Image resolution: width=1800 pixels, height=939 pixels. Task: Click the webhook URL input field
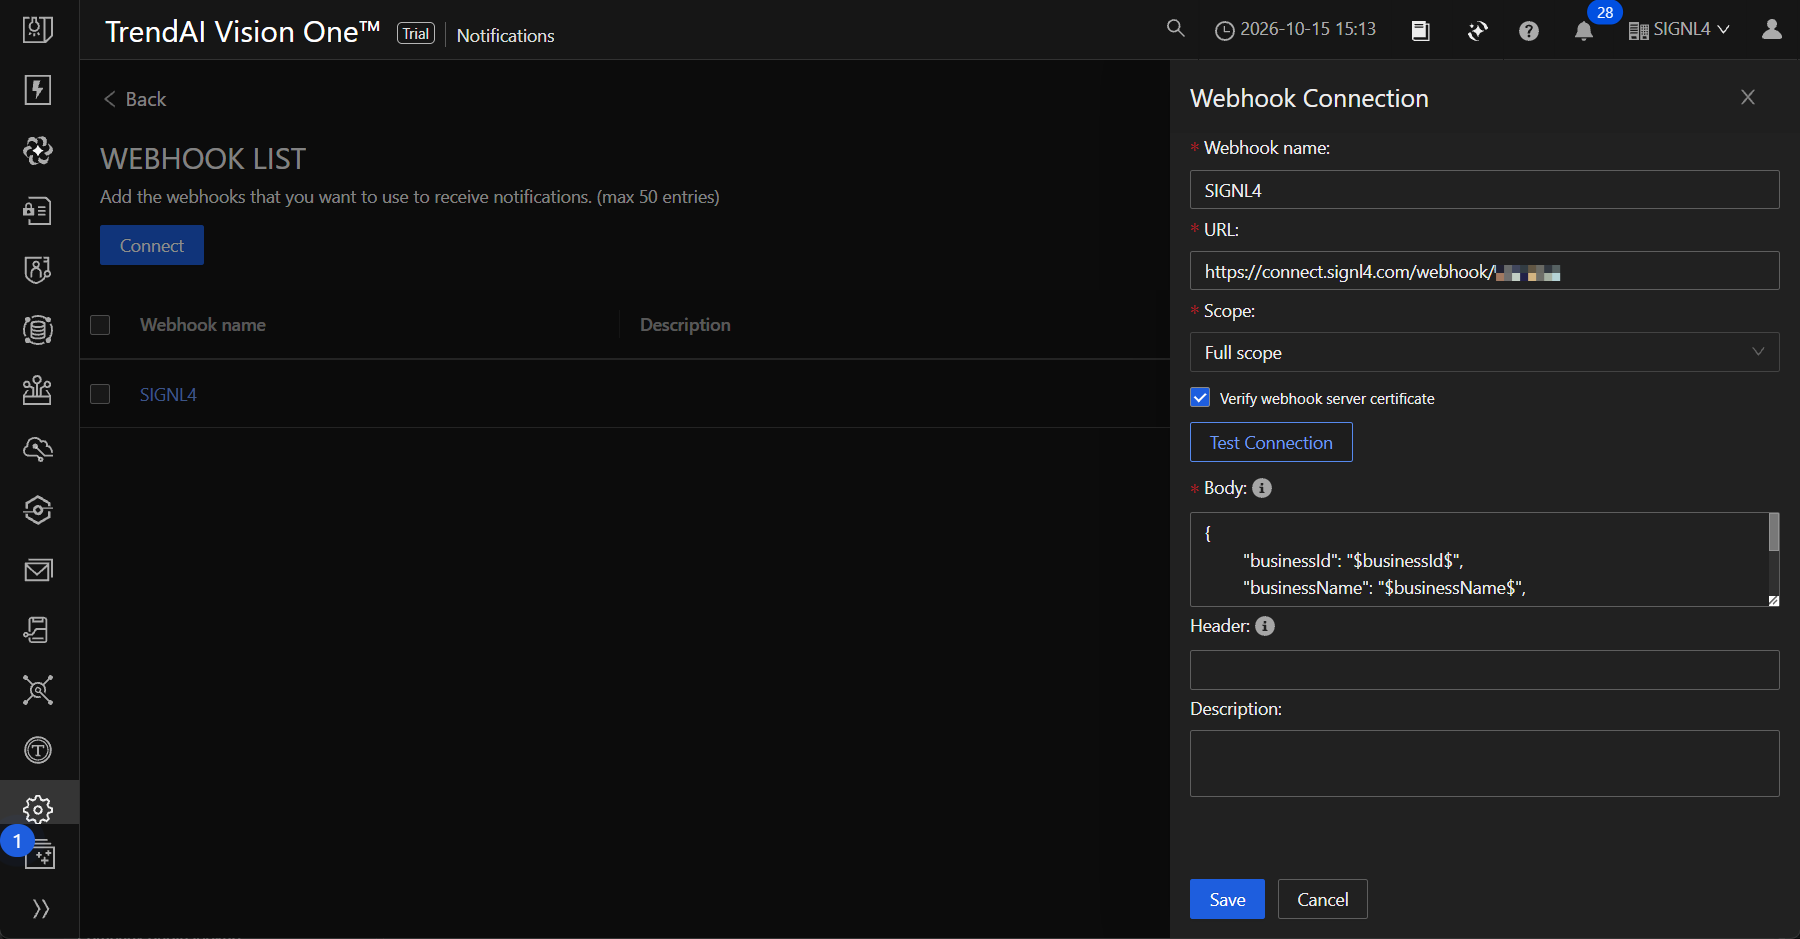tap(1484, 271)
